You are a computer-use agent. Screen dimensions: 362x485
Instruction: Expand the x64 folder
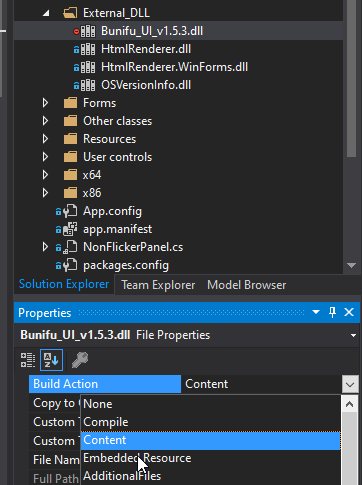pyautogui.click(x=46, y=175)
